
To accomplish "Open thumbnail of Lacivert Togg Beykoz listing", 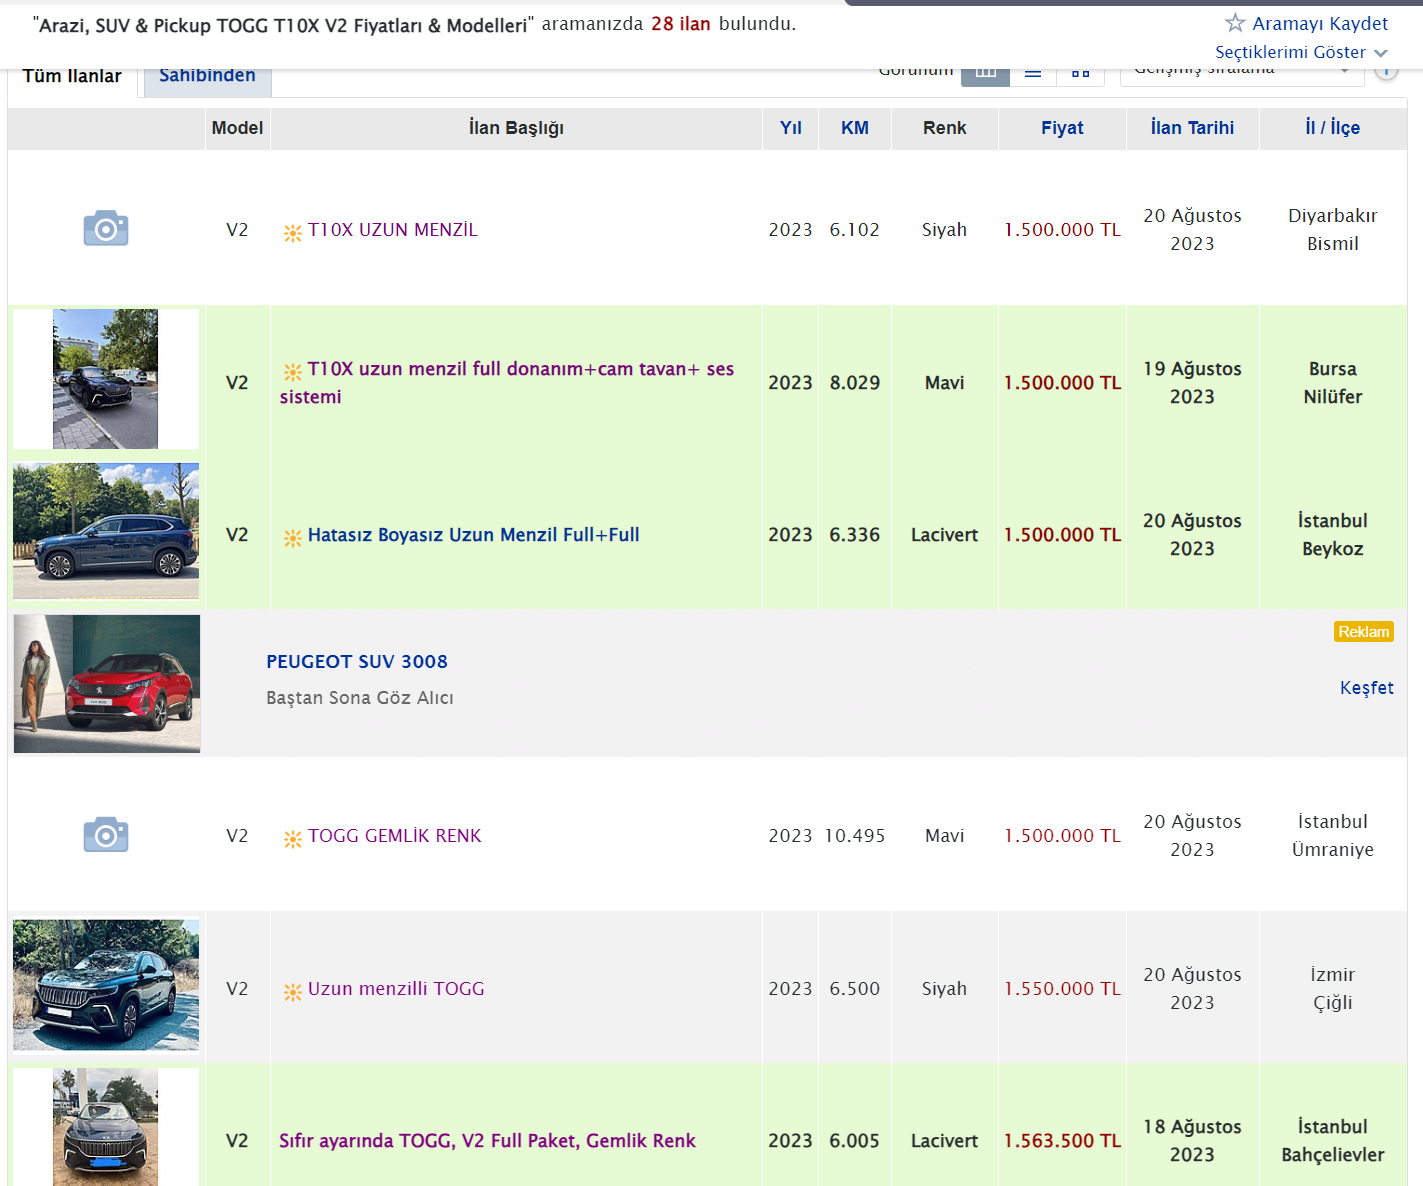I will tap(106, 531).
